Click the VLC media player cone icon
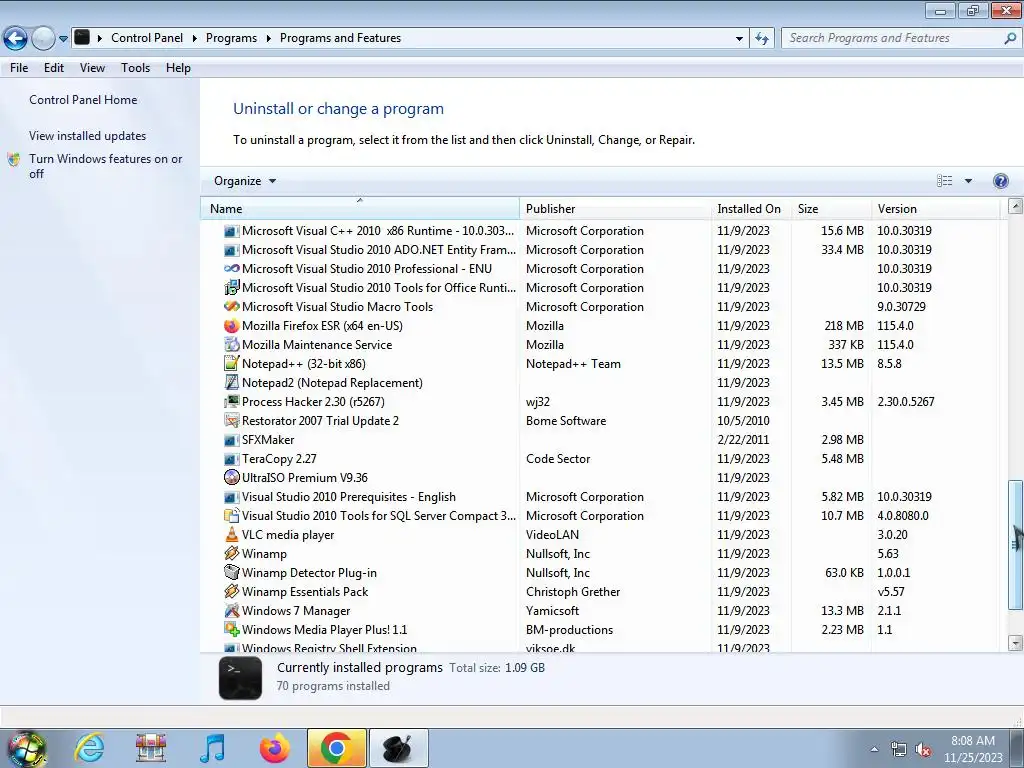Image resolution: width=1024 pixels, height=768 pixels. pos(231,534)
